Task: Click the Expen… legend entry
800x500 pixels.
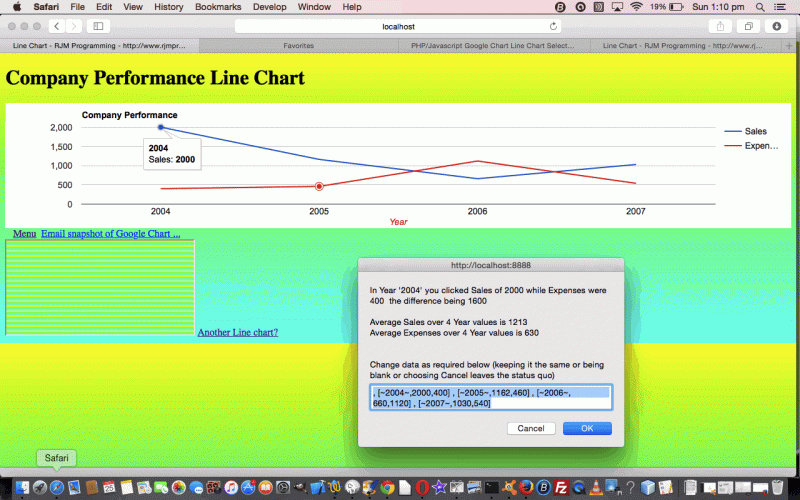Action: coord(751,146)
